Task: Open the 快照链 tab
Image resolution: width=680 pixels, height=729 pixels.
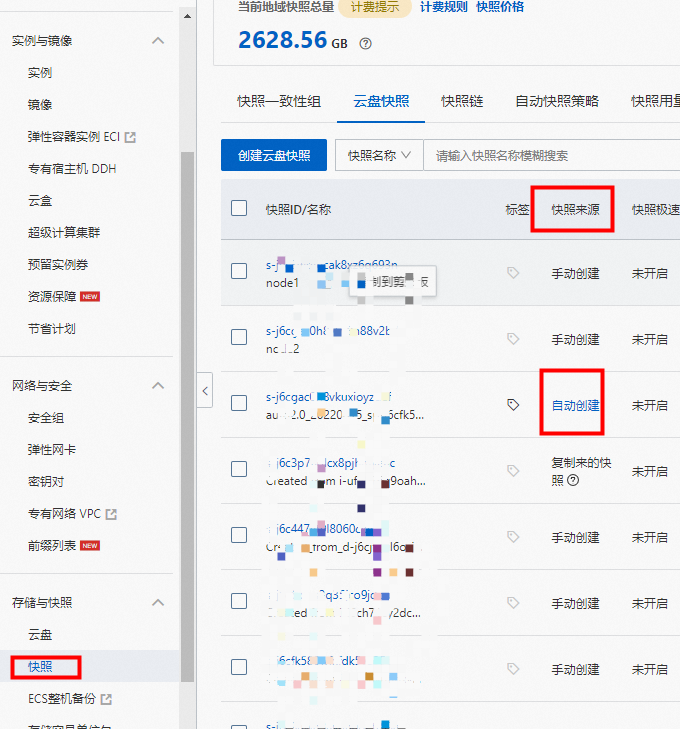Action: pos(462,101)
